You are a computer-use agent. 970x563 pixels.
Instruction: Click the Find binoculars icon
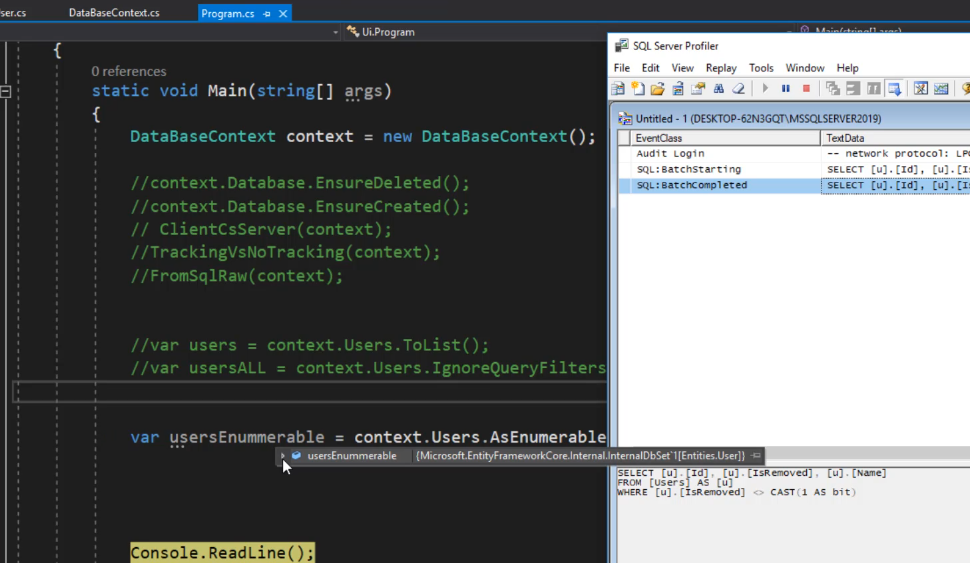pyautogui.click(x=719, y=88)
